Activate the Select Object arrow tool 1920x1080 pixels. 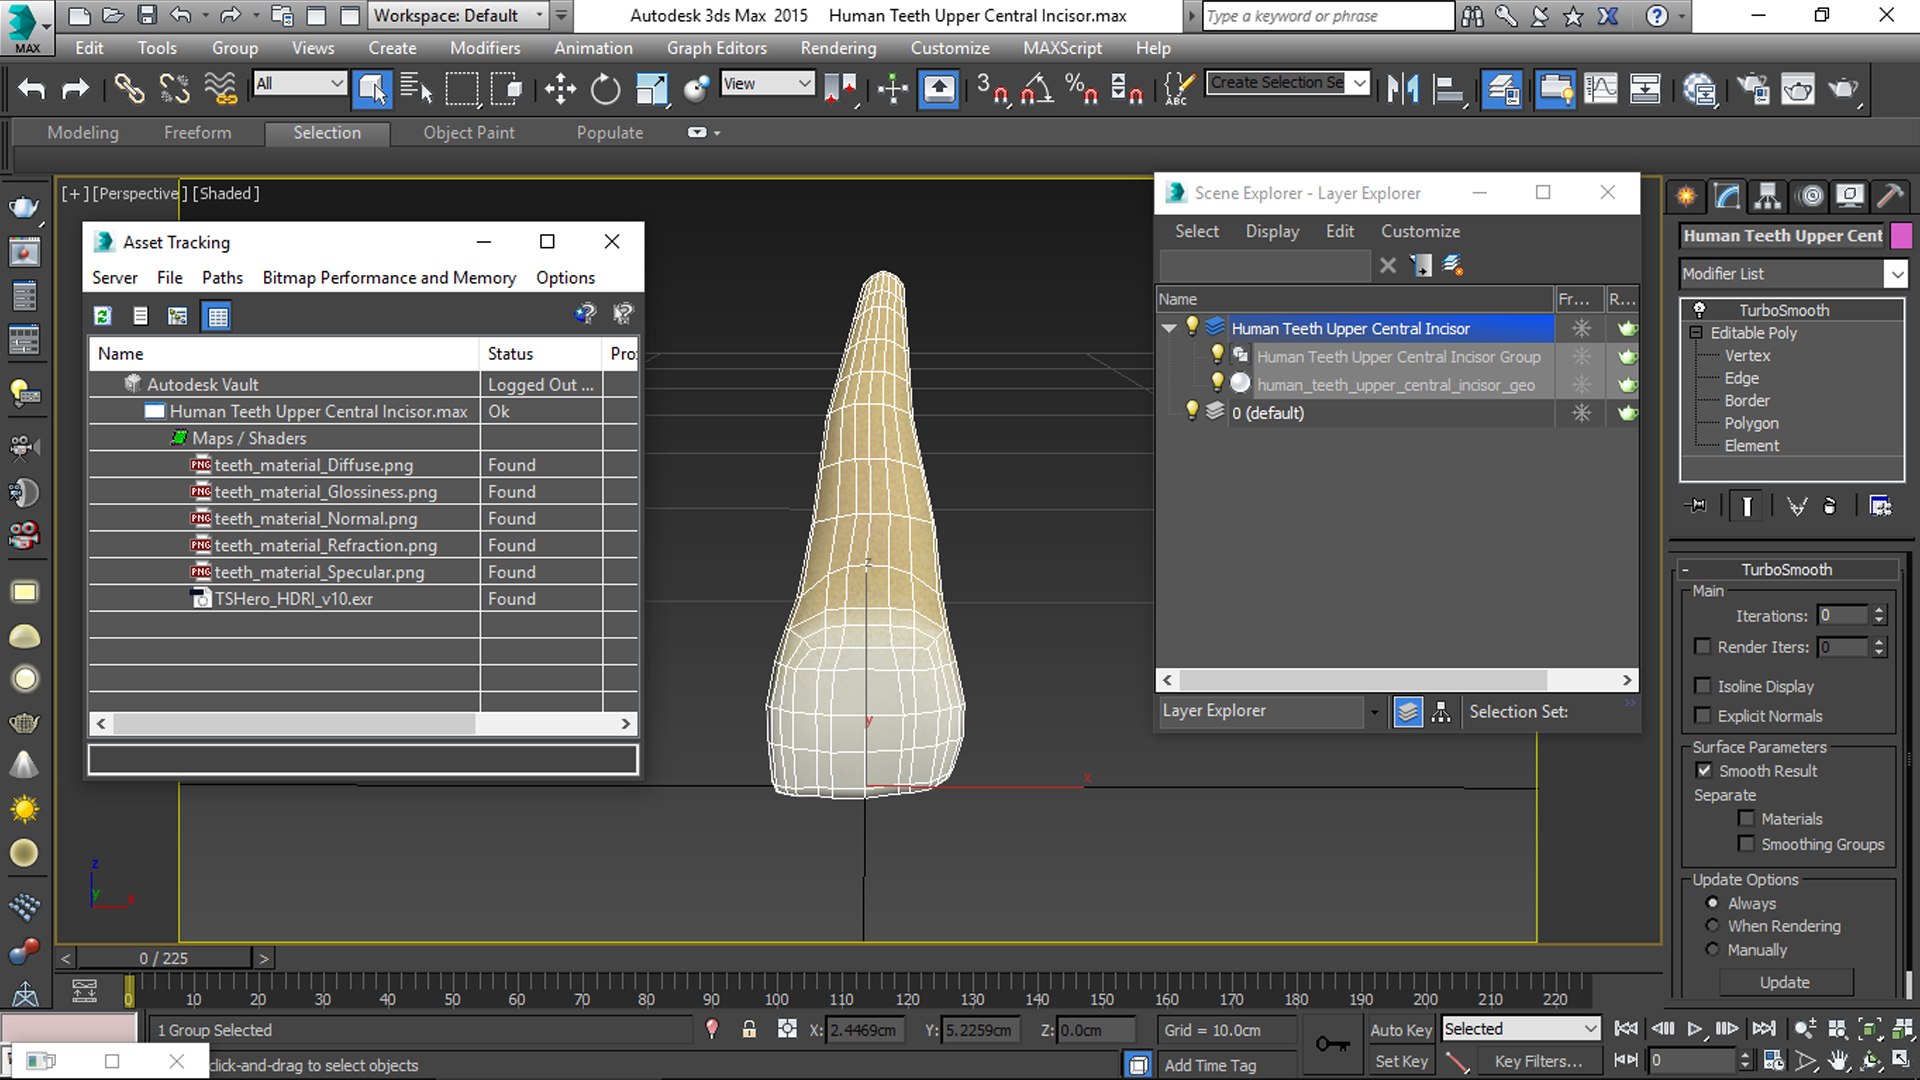pos(372,89)
